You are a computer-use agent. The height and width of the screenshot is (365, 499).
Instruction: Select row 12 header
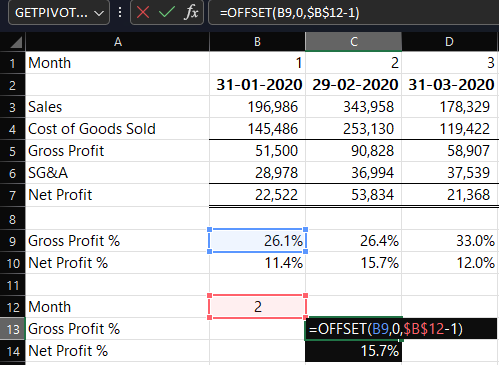click(x=12, y=307)
